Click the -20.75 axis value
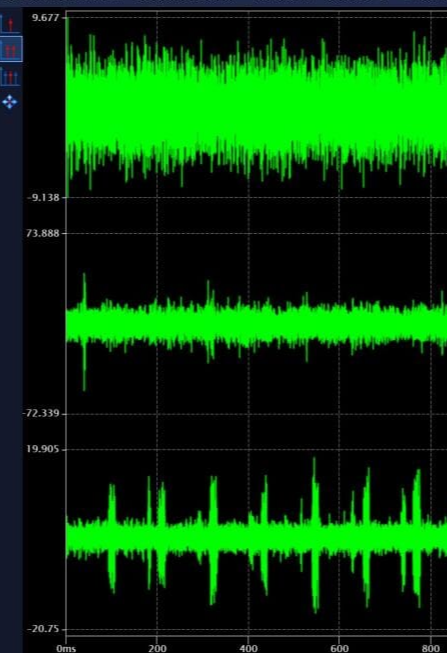This screenshot has height=653, width=447. point(43,629)
